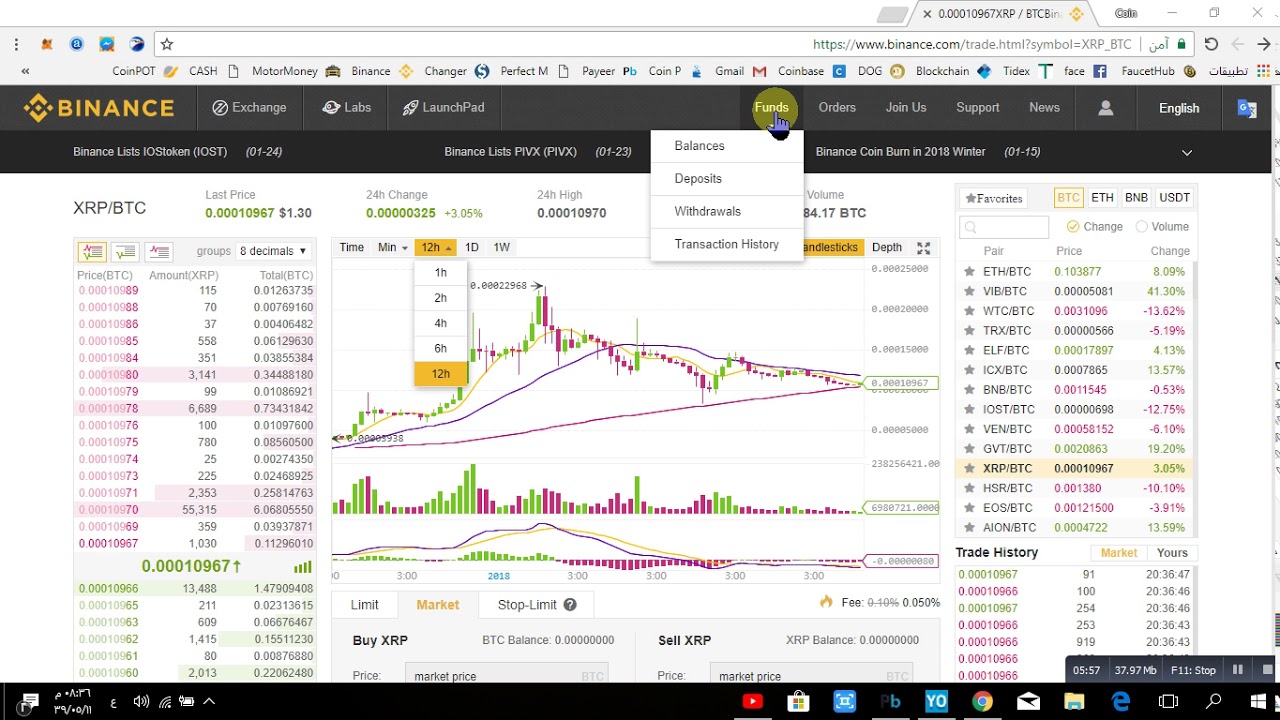
Task: Select the GVT/BTC pair row
Action: click(x=1076, y=449)
